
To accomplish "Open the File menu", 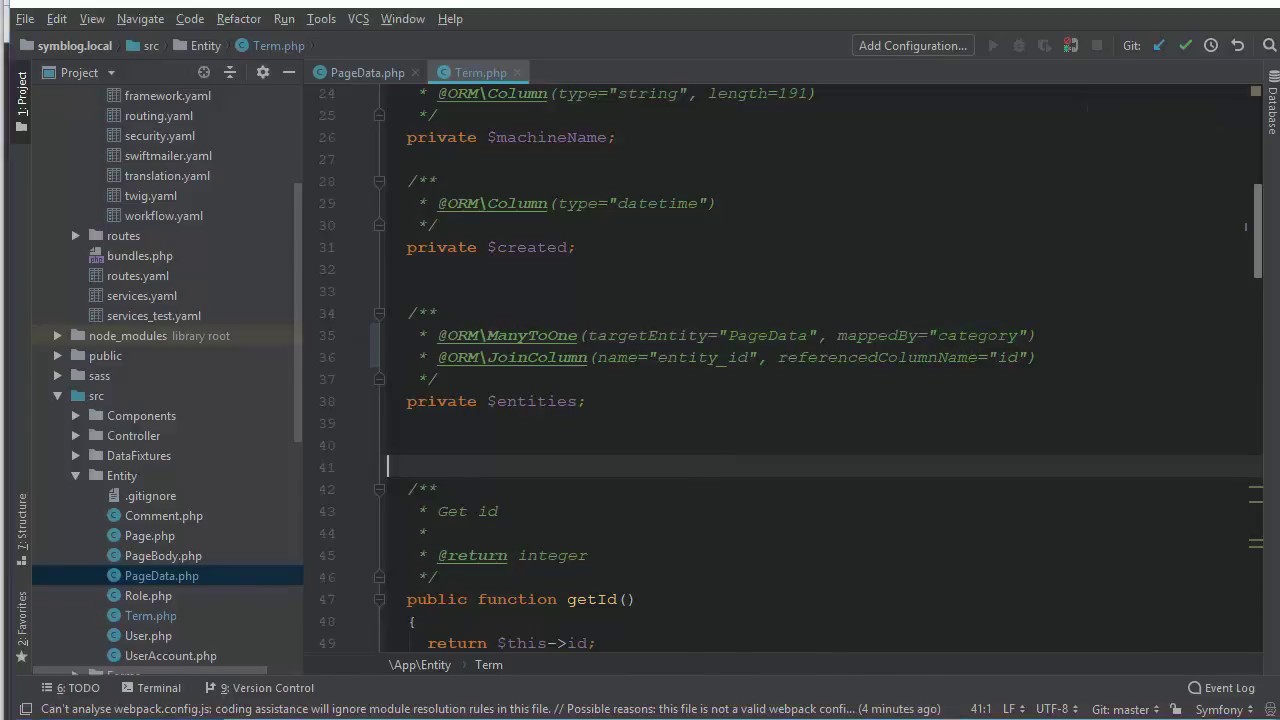I will pyautogui.click(x=25, y=18).
